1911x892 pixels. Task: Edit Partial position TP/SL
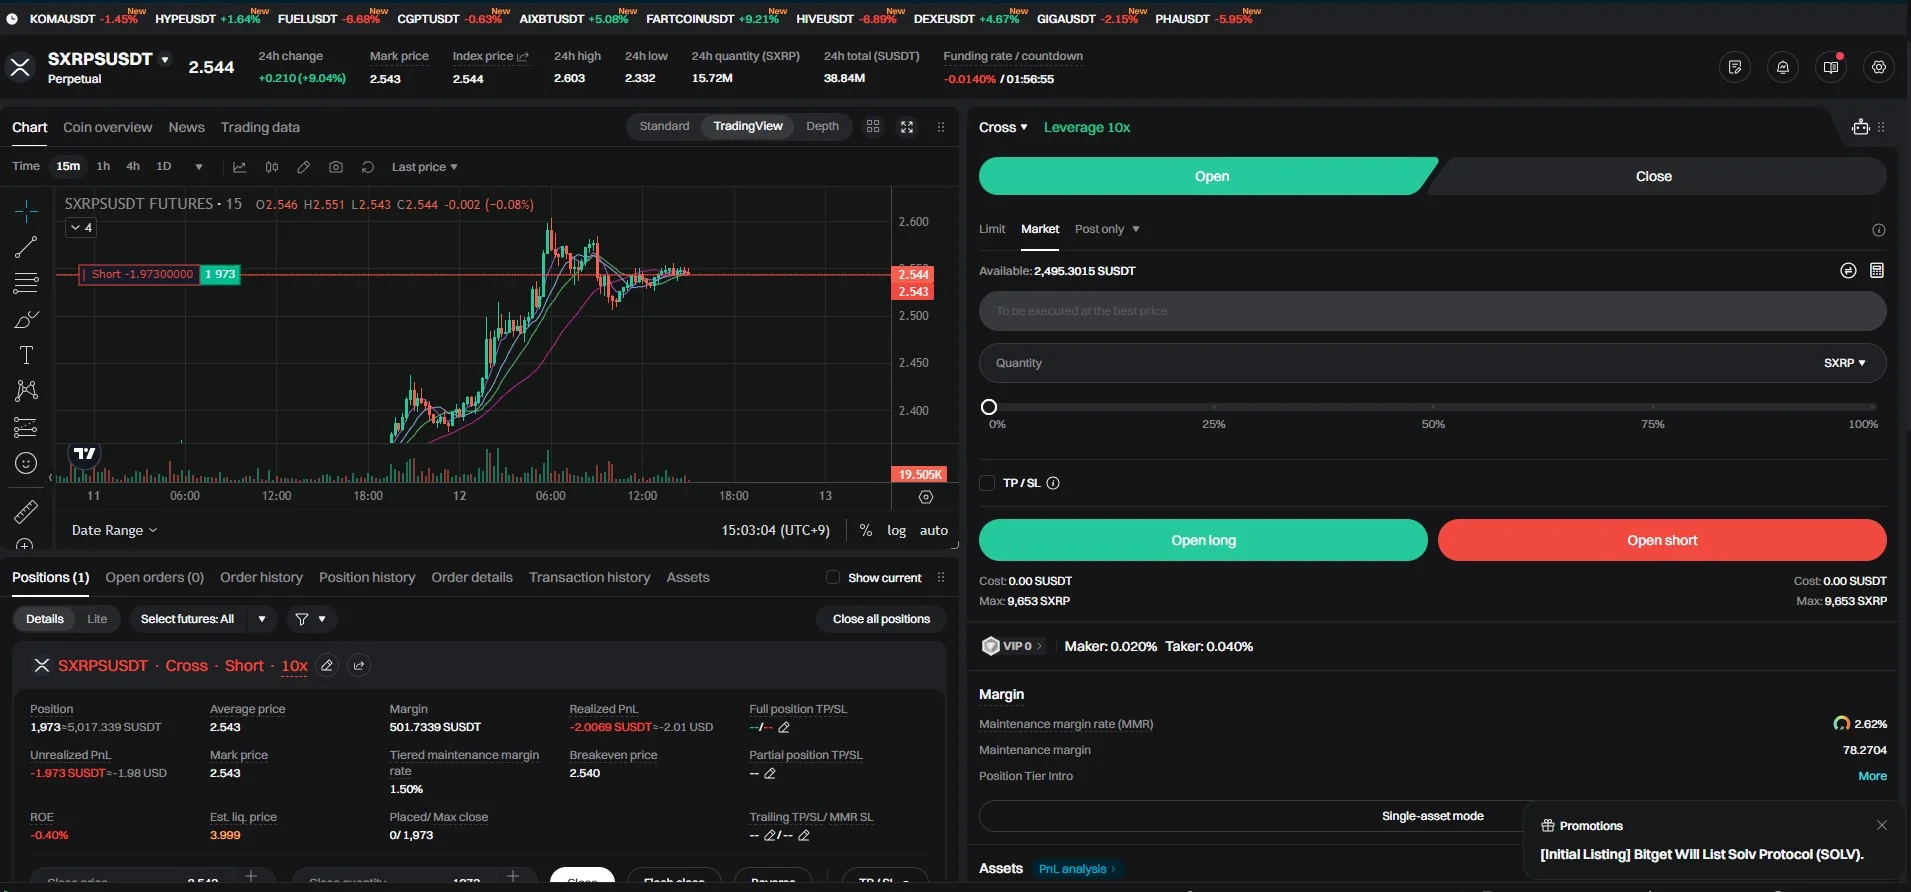pyautogui.click(x=770, y=774)
